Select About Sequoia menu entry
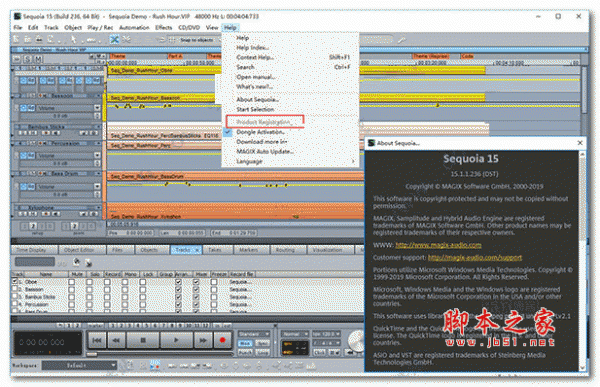 point(257,99)
